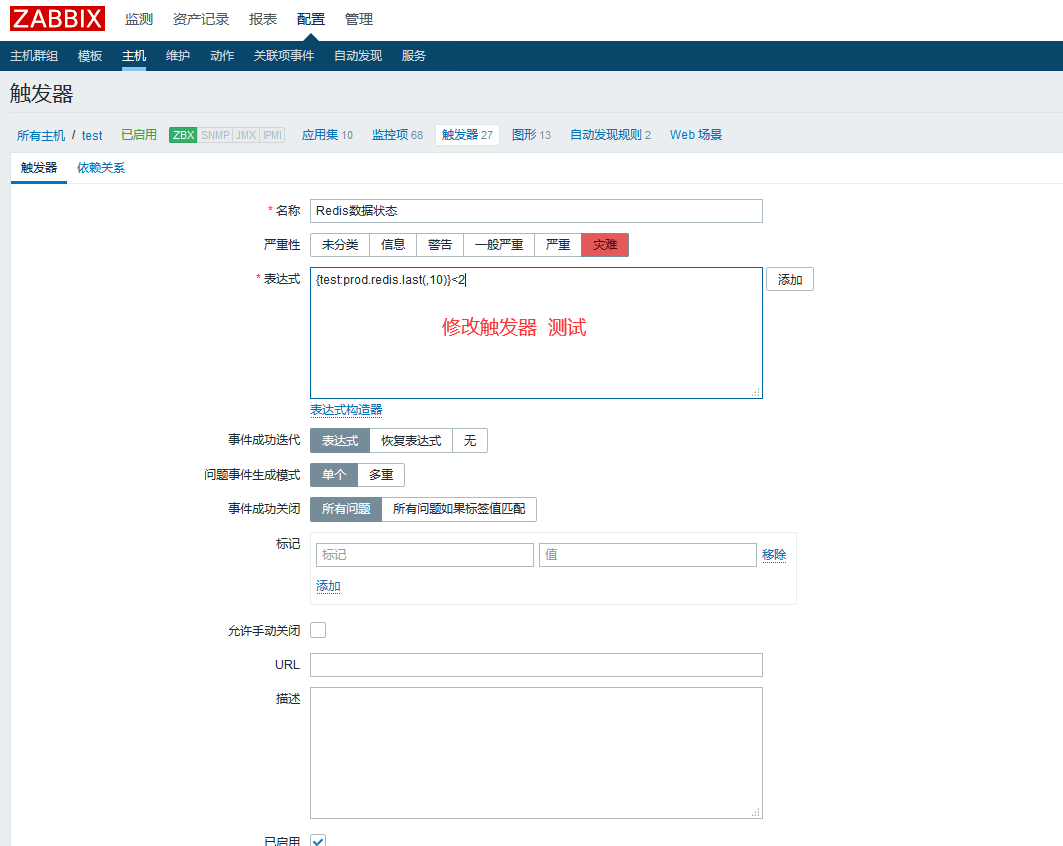The image size is (1063, 846).
Task: Choose 恢复表达式 for event OK generation
Action: (411, 441)
